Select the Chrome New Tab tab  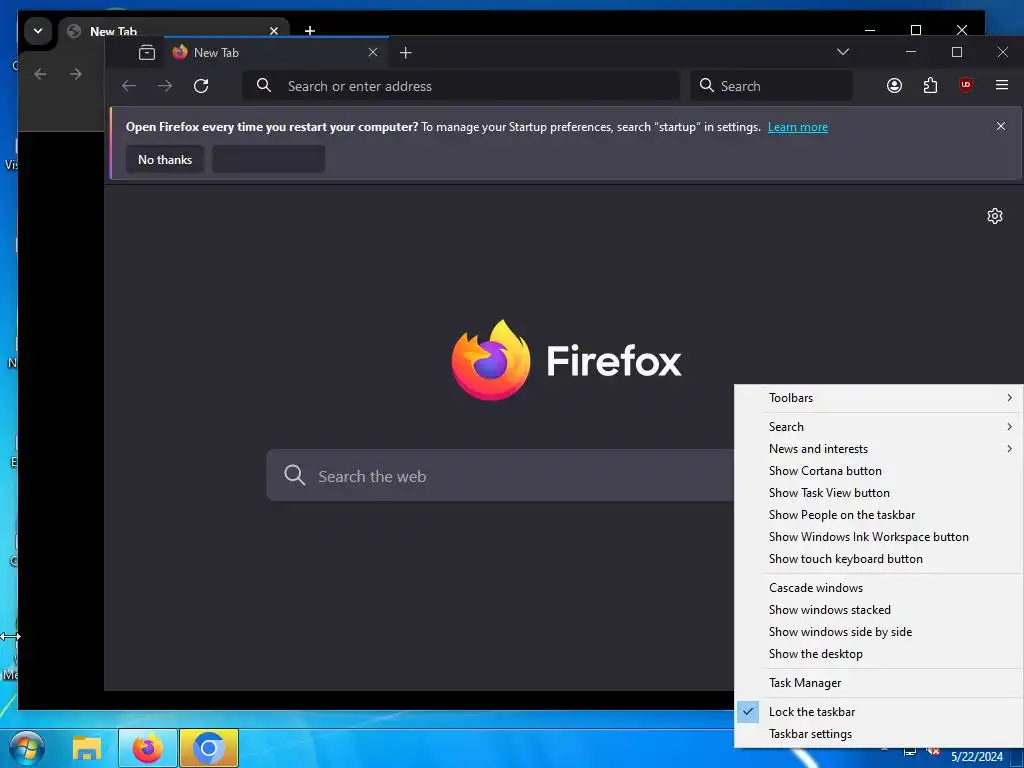[174, 31]
